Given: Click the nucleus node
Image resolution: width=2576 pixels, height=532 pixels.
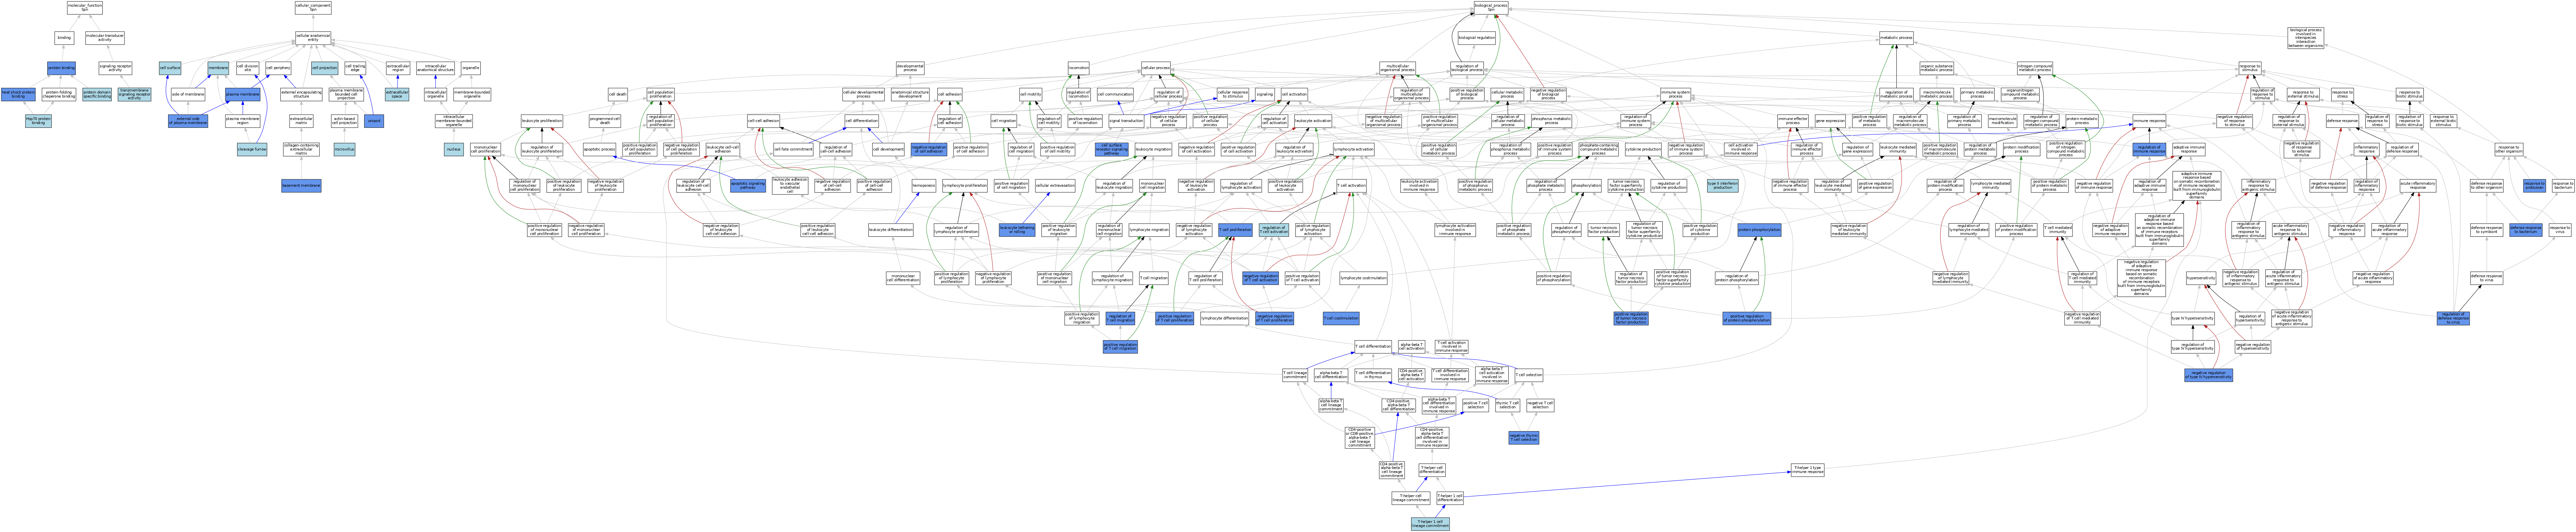Looking at the screenshot, I should point(454,149).
